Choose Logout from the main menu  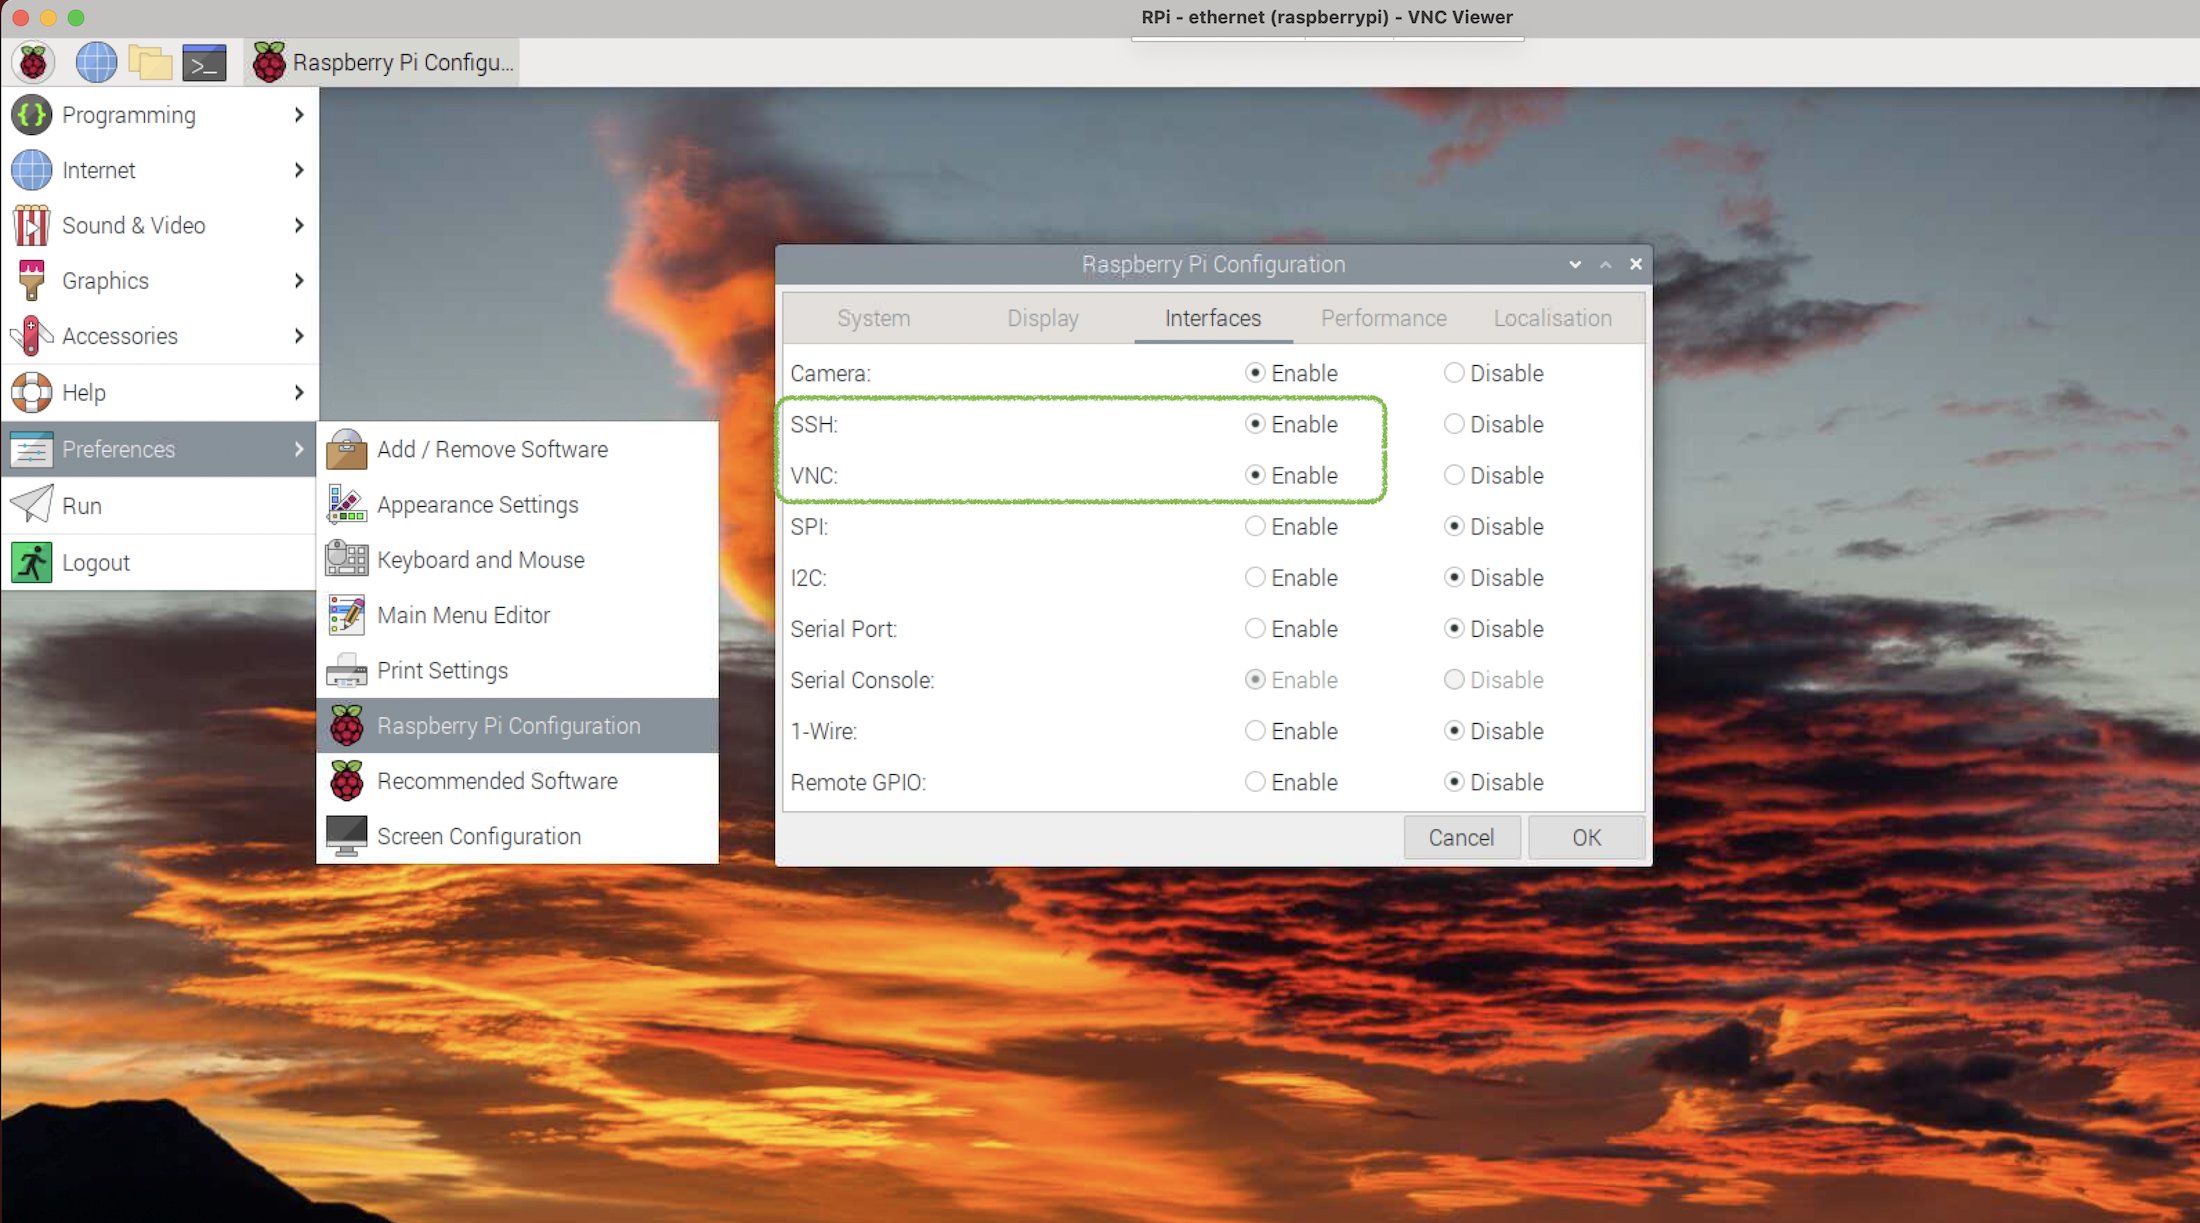tap(159, 562)
